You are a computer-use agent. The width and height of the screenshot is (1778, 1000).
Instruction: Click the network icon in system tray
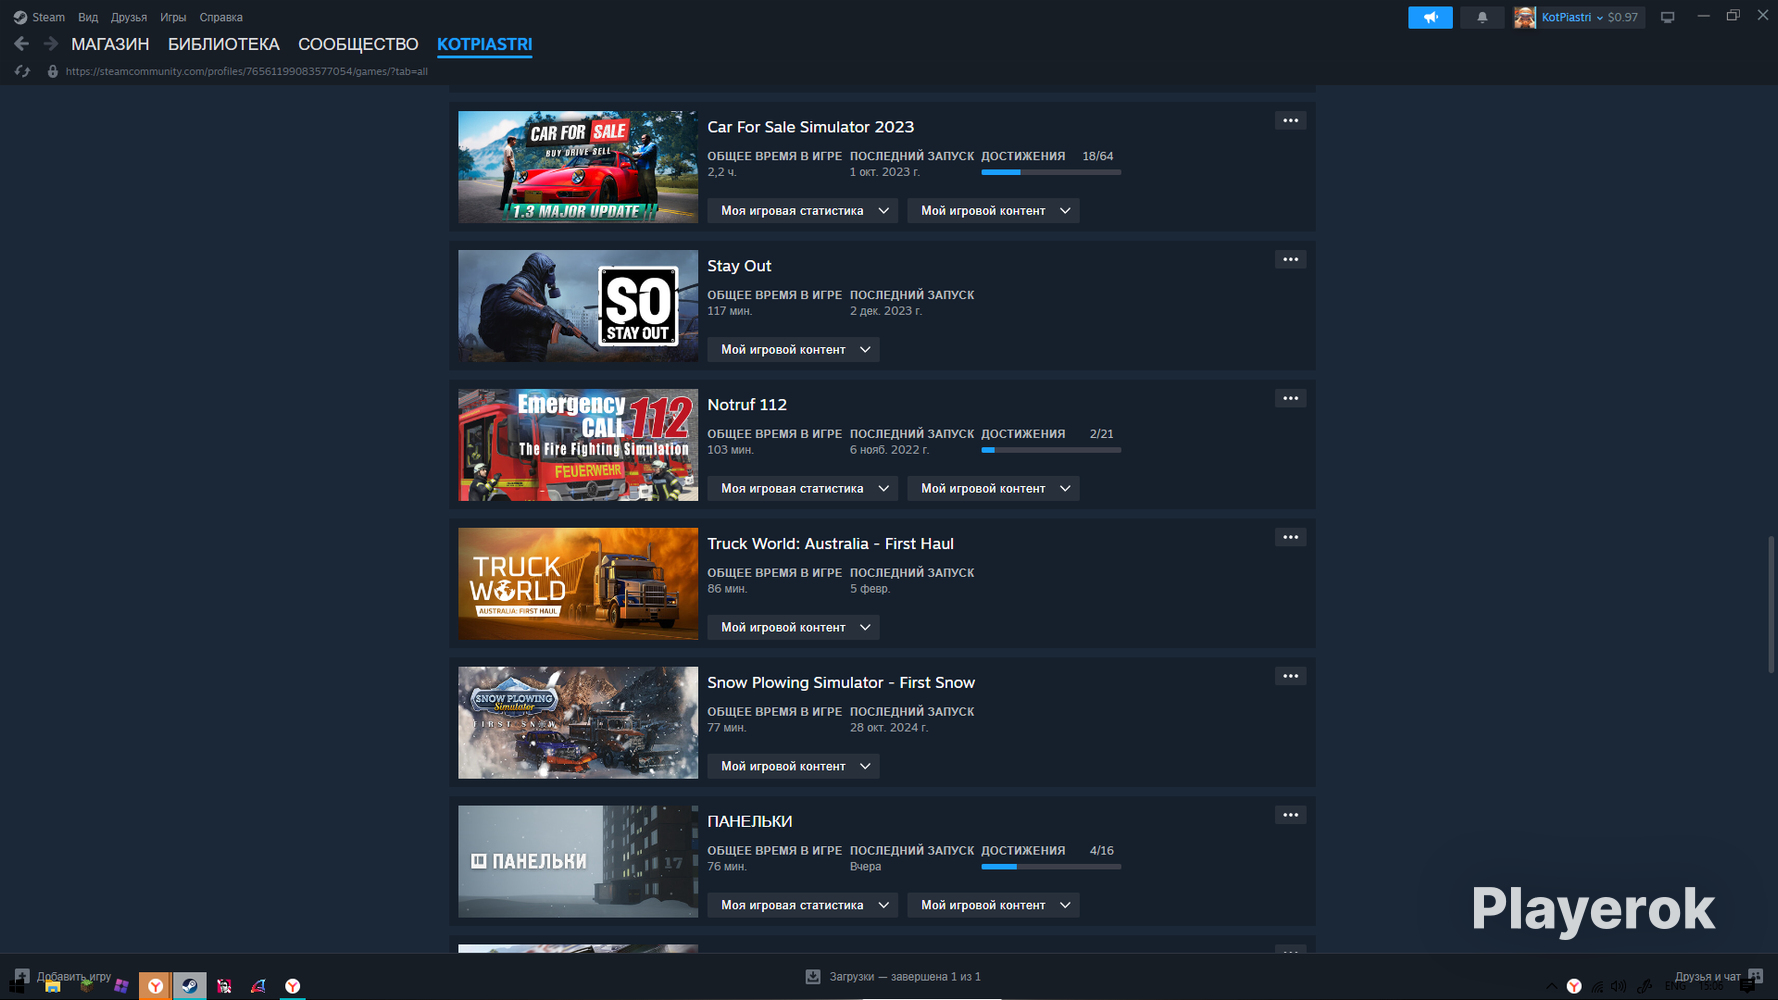(x=1597, y=986)
